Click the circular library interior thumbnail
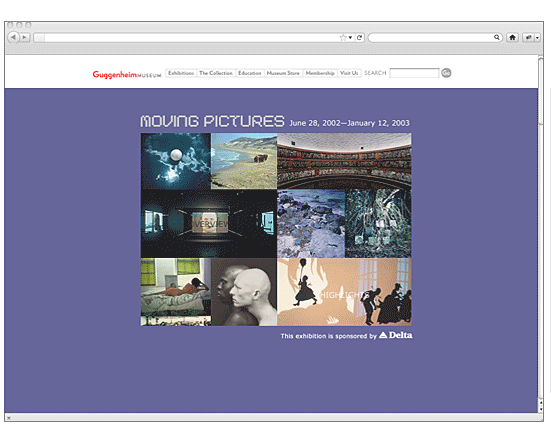Screen dimensions: 551x436 pyautogui.click(x=344, y=161)
